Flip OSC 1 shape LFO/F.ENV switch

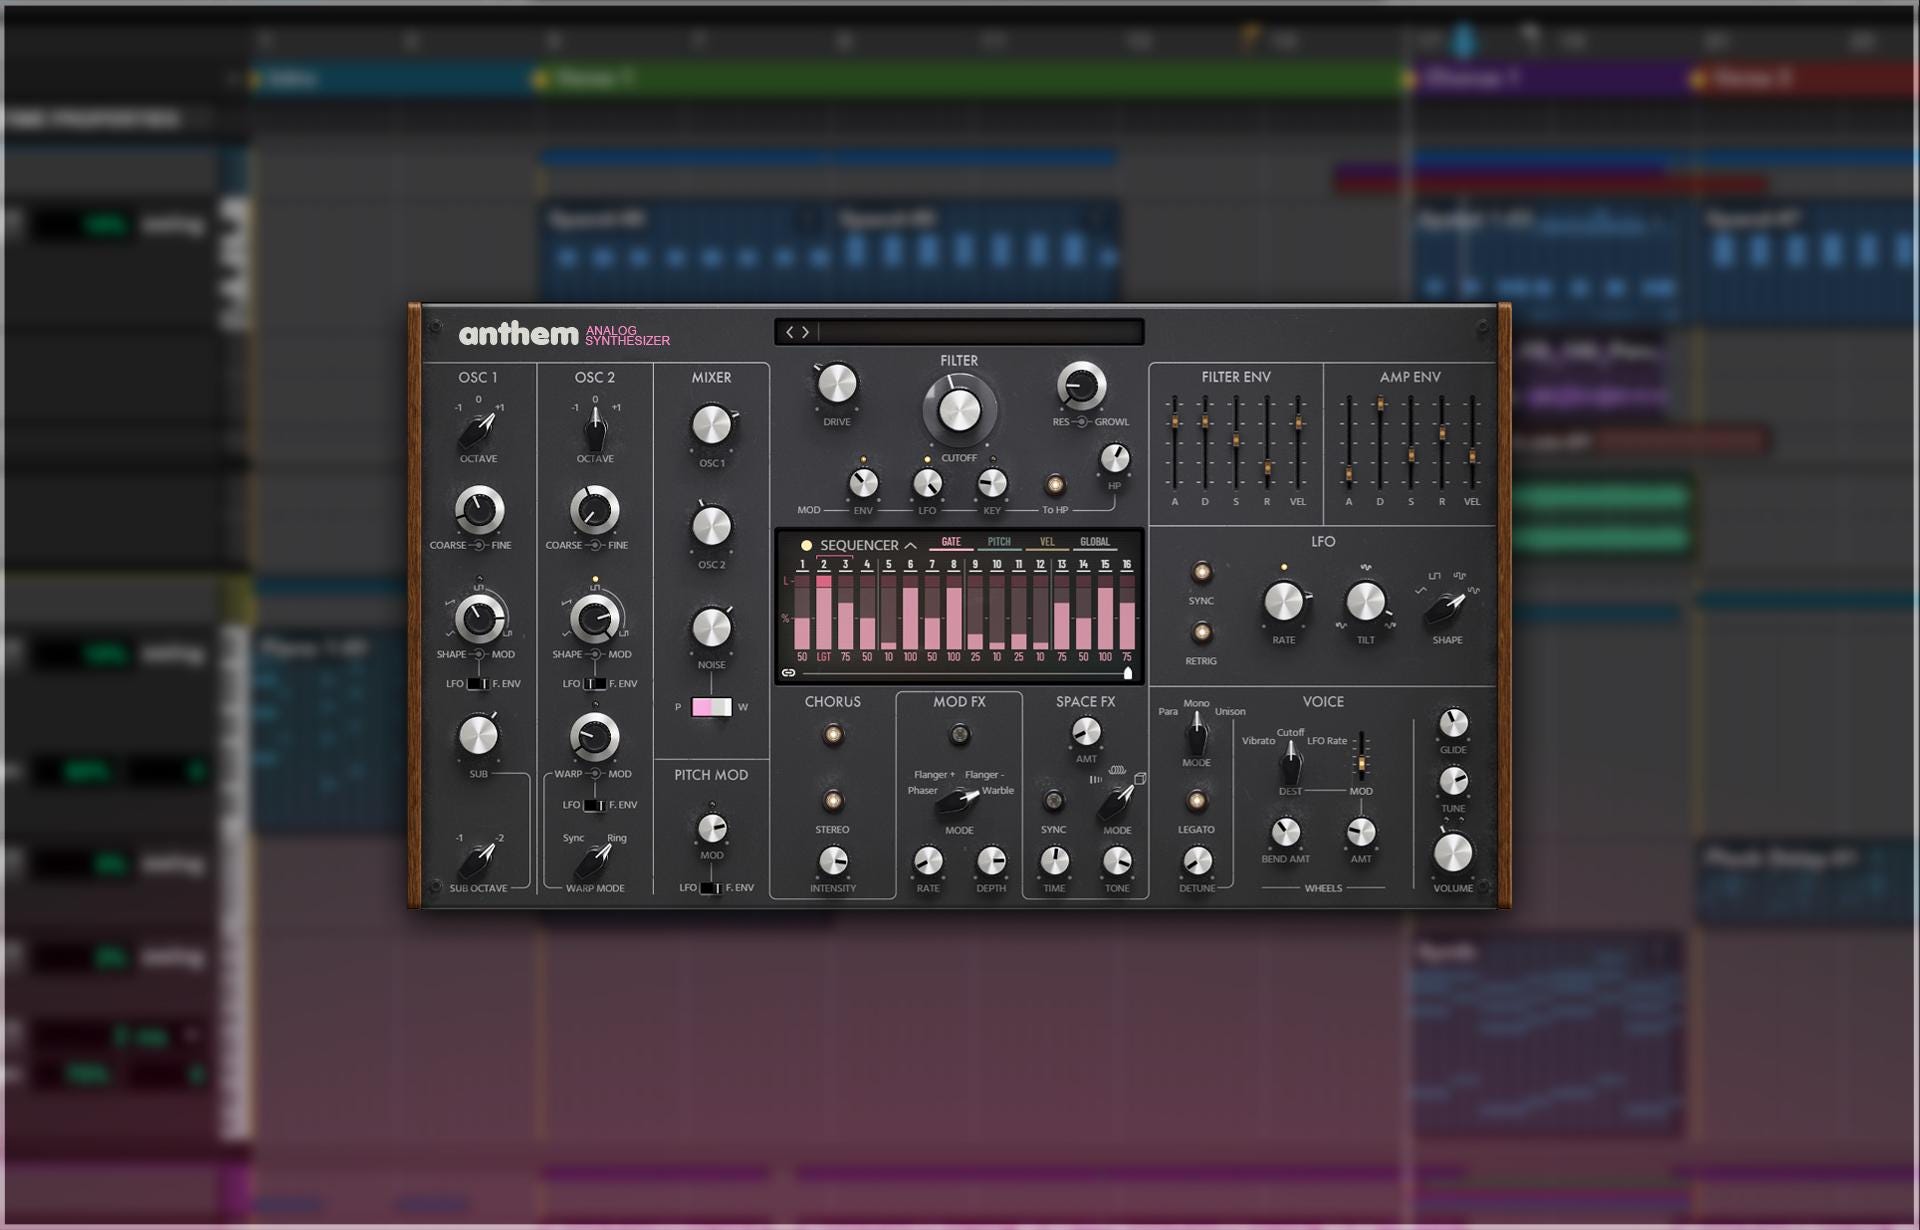(478, 684)
